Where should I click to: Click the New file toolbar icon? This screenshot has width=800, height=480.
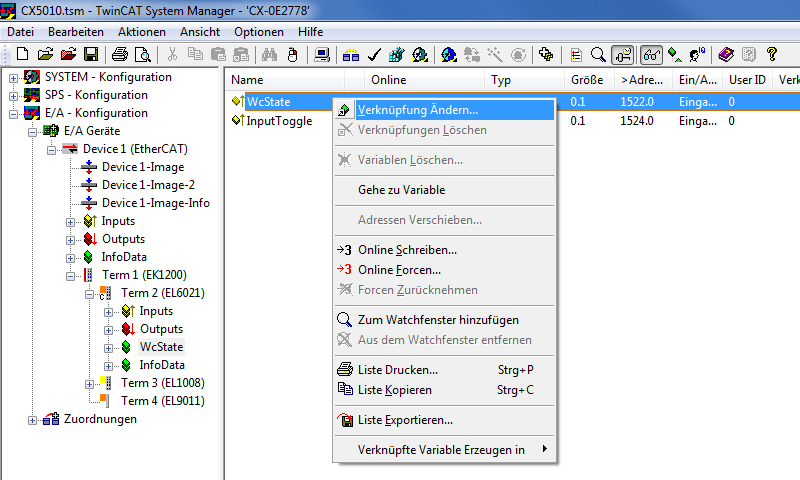click(22, 54)
